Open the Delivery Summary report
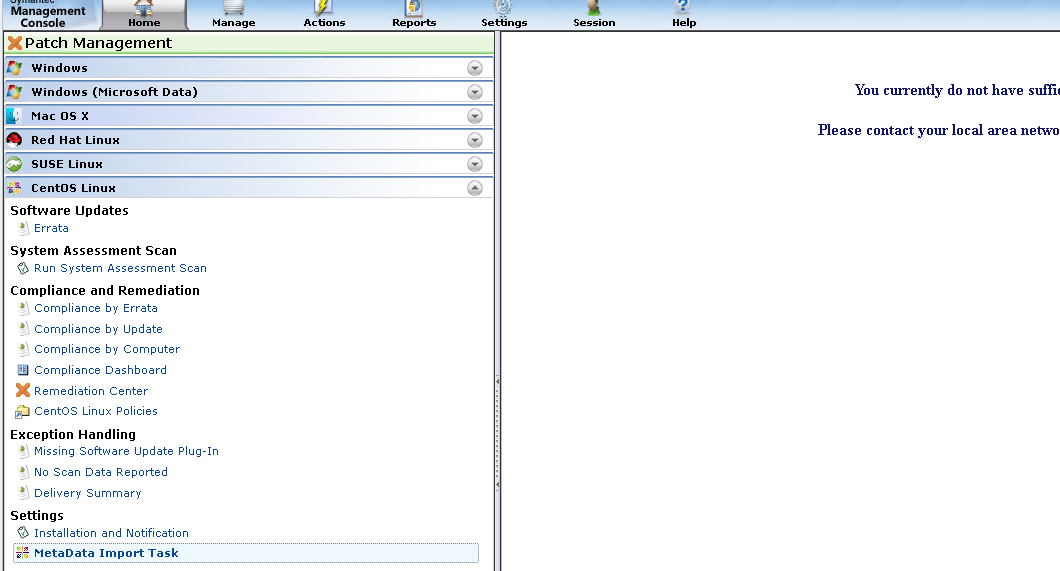 88,493
